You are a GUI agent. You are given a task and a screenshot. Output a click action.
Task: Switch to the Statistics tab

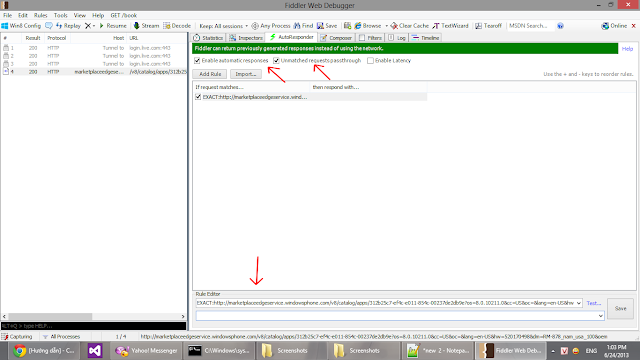tap(208, 38)
